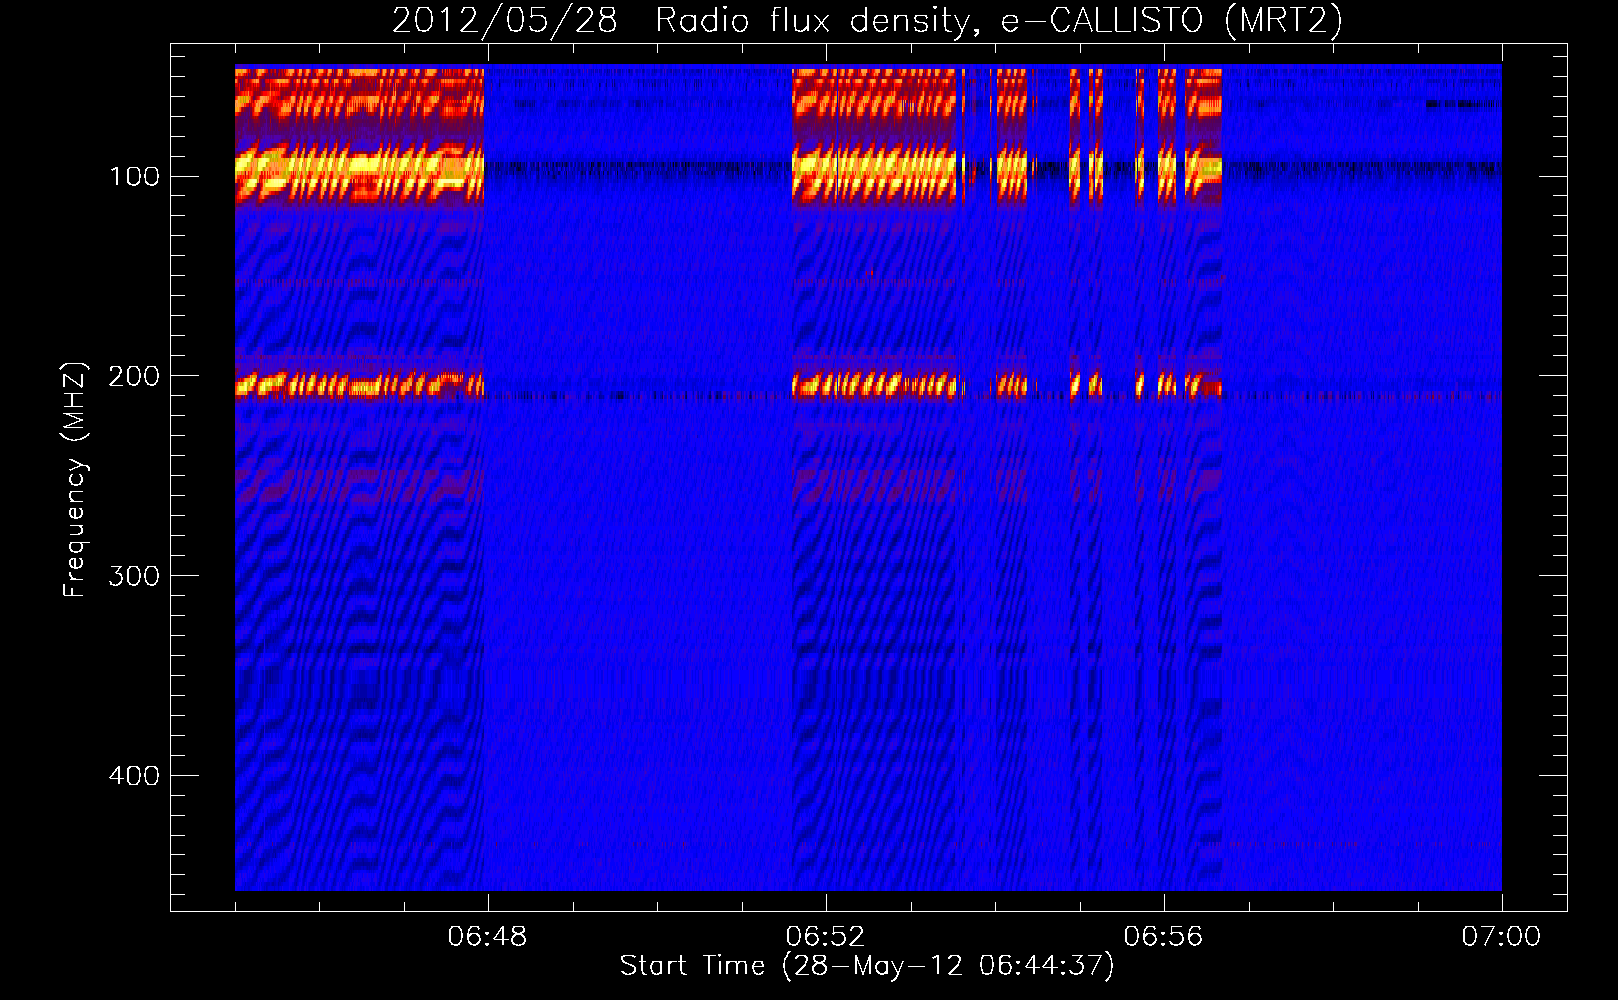Click the 06:48 time tick label
The height and width of the screenshot is (1000, 1618).
(x=487, y=937)
